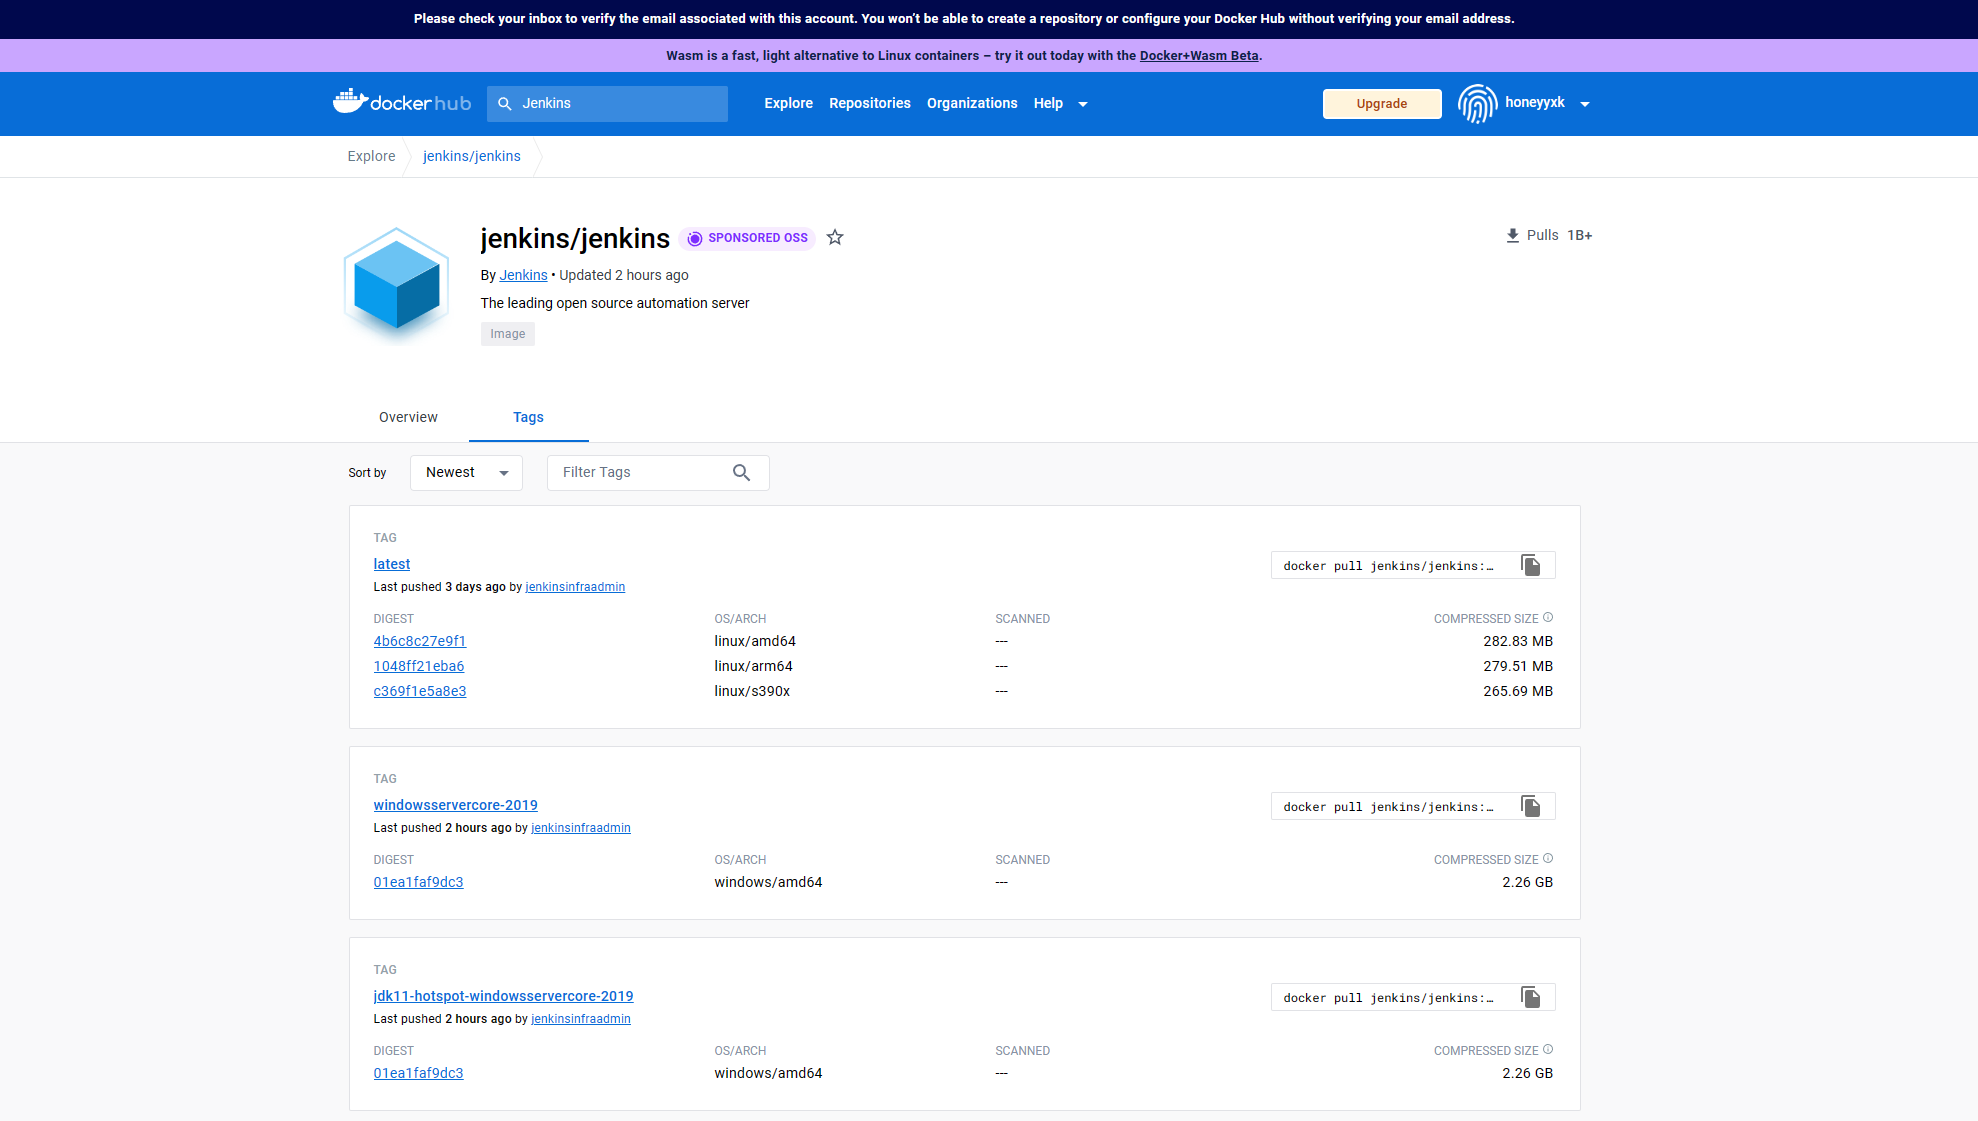Click the Docker Hub whale logo
The width and height of the screenshot is (1978, 1121).
coord(401,102)
